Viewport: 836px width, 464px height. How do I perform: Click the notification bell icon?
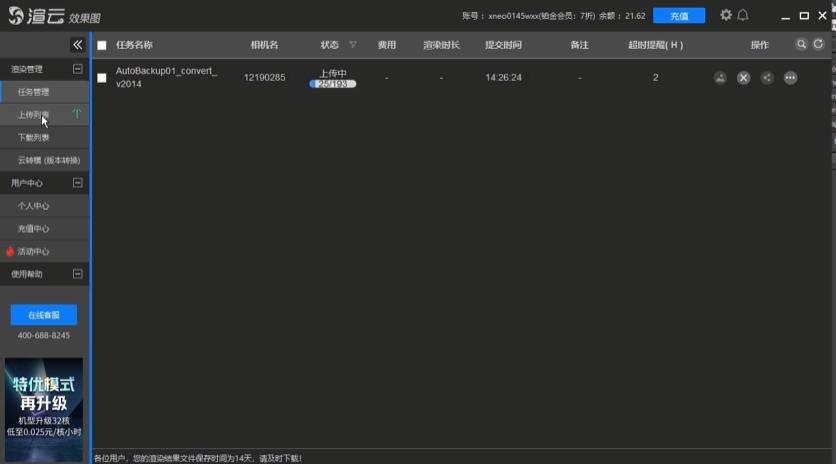point(743,15)
